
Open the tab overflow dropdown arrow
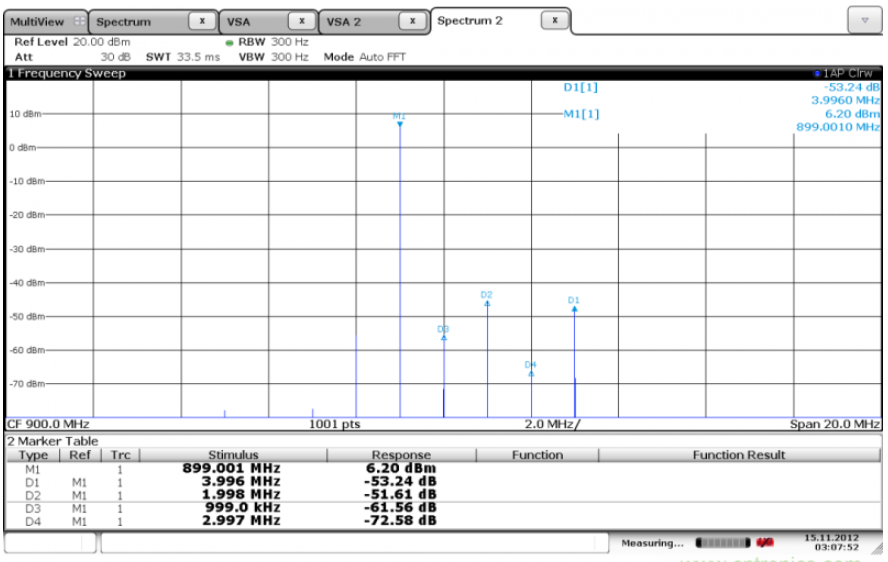[x=864, y=20]
